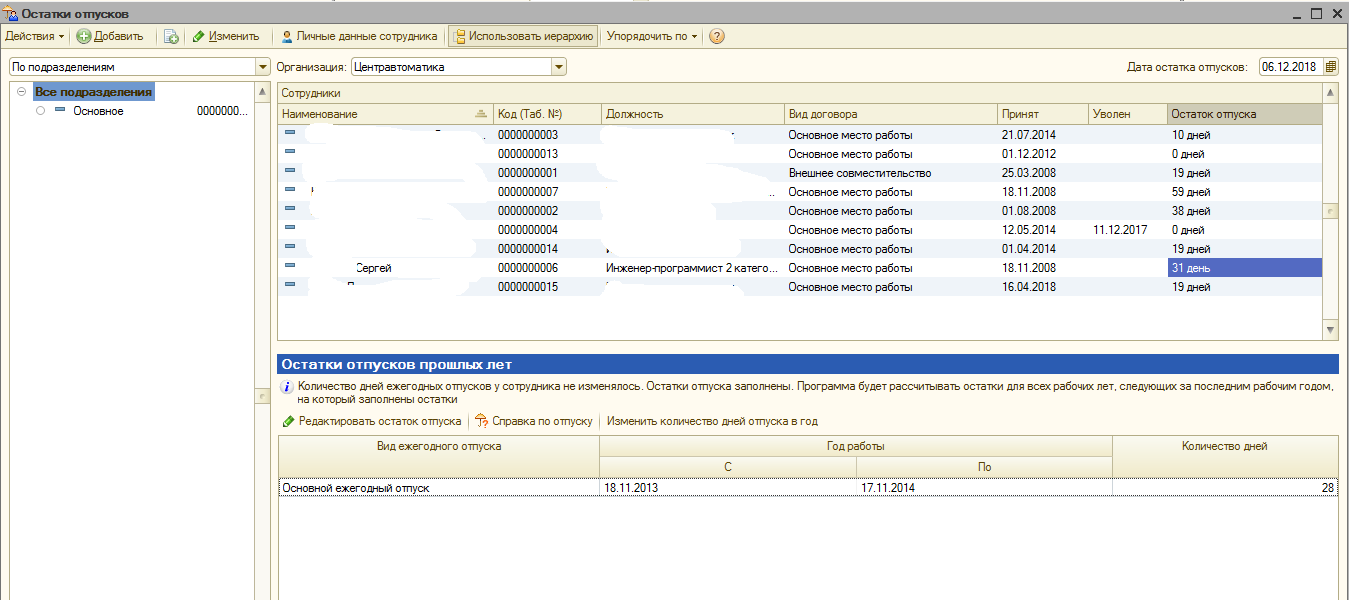This screenshot has height=600, width=1349.
Task: Click the Дата остатка отпусков date field
Action: click(x=1290, y=67)
